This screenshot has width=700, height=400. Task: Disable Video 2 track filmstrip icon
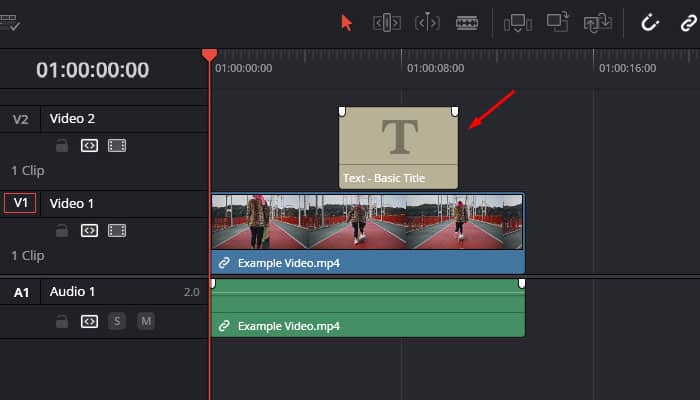coord(117,146)
